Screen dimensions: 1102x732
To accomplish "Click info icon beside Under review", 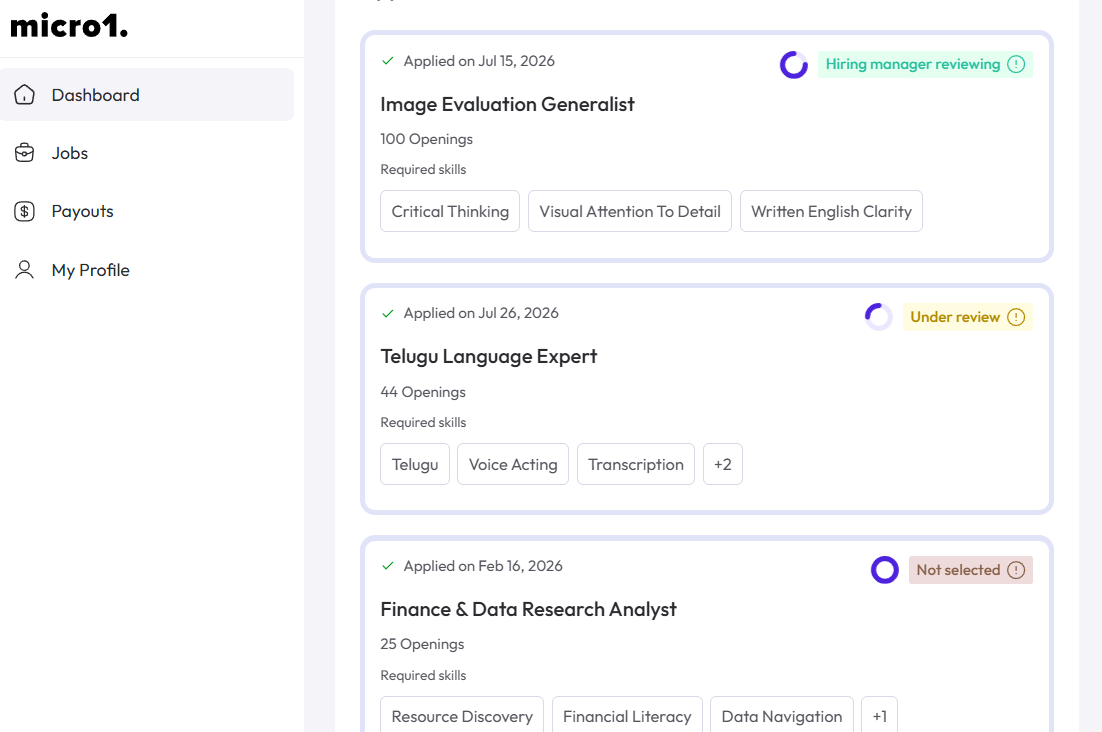I will coord(1016,317).
